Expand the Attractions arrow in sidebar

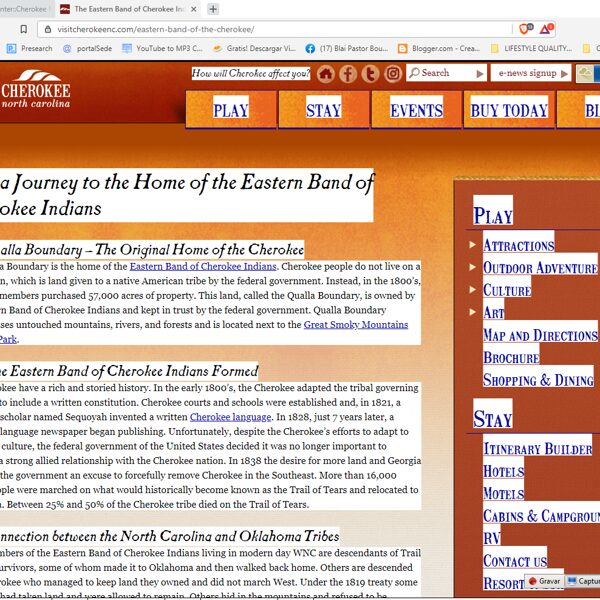473,245
